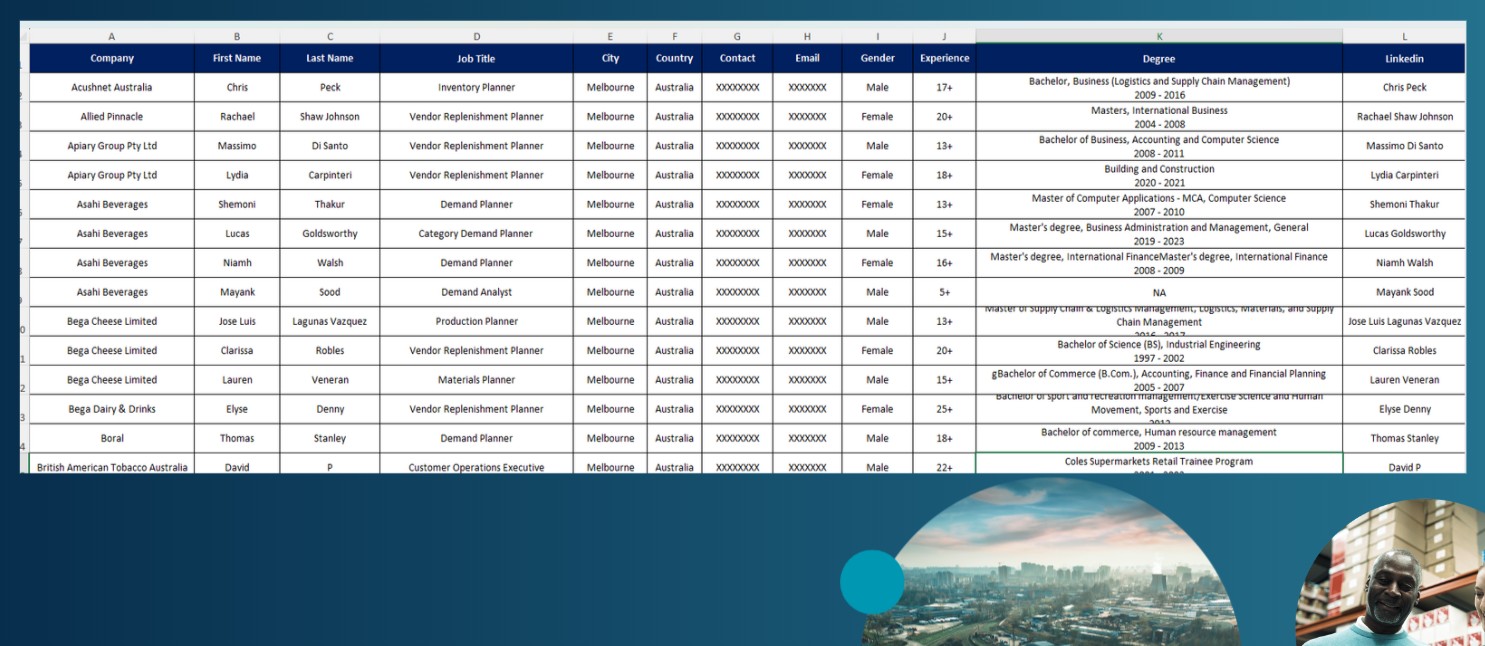Select the Linkedin cell "Rachael Shaw Johnson"
Image resolution: width=1485 pixels, height=646 pixels.
1404,117
